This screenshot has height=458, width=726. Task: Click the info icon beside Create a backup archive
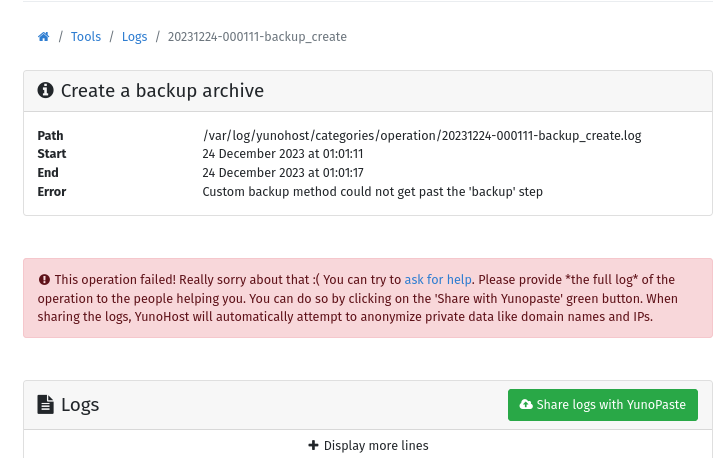tap(45, 90)
